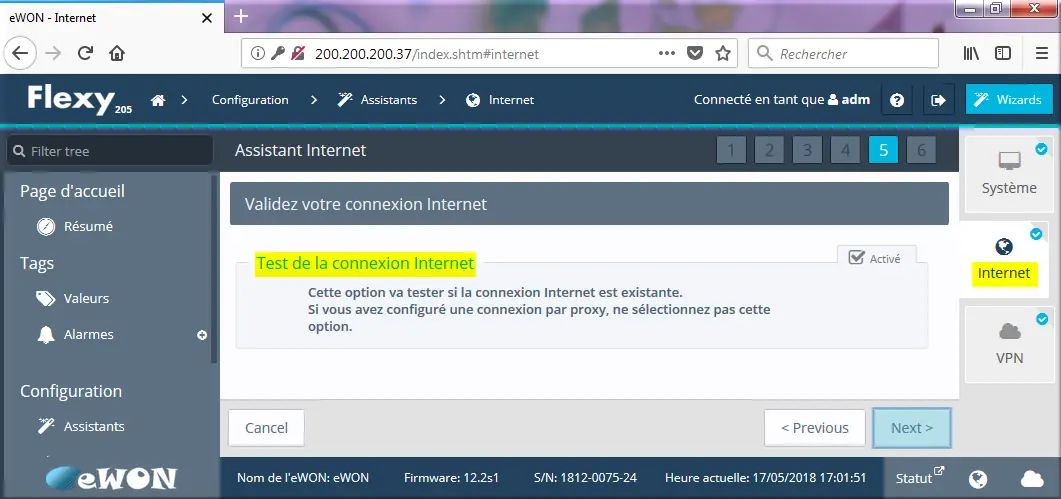Toggle the browser sidebar icon
The image size is (1061, 499).
coord(1003,53)
